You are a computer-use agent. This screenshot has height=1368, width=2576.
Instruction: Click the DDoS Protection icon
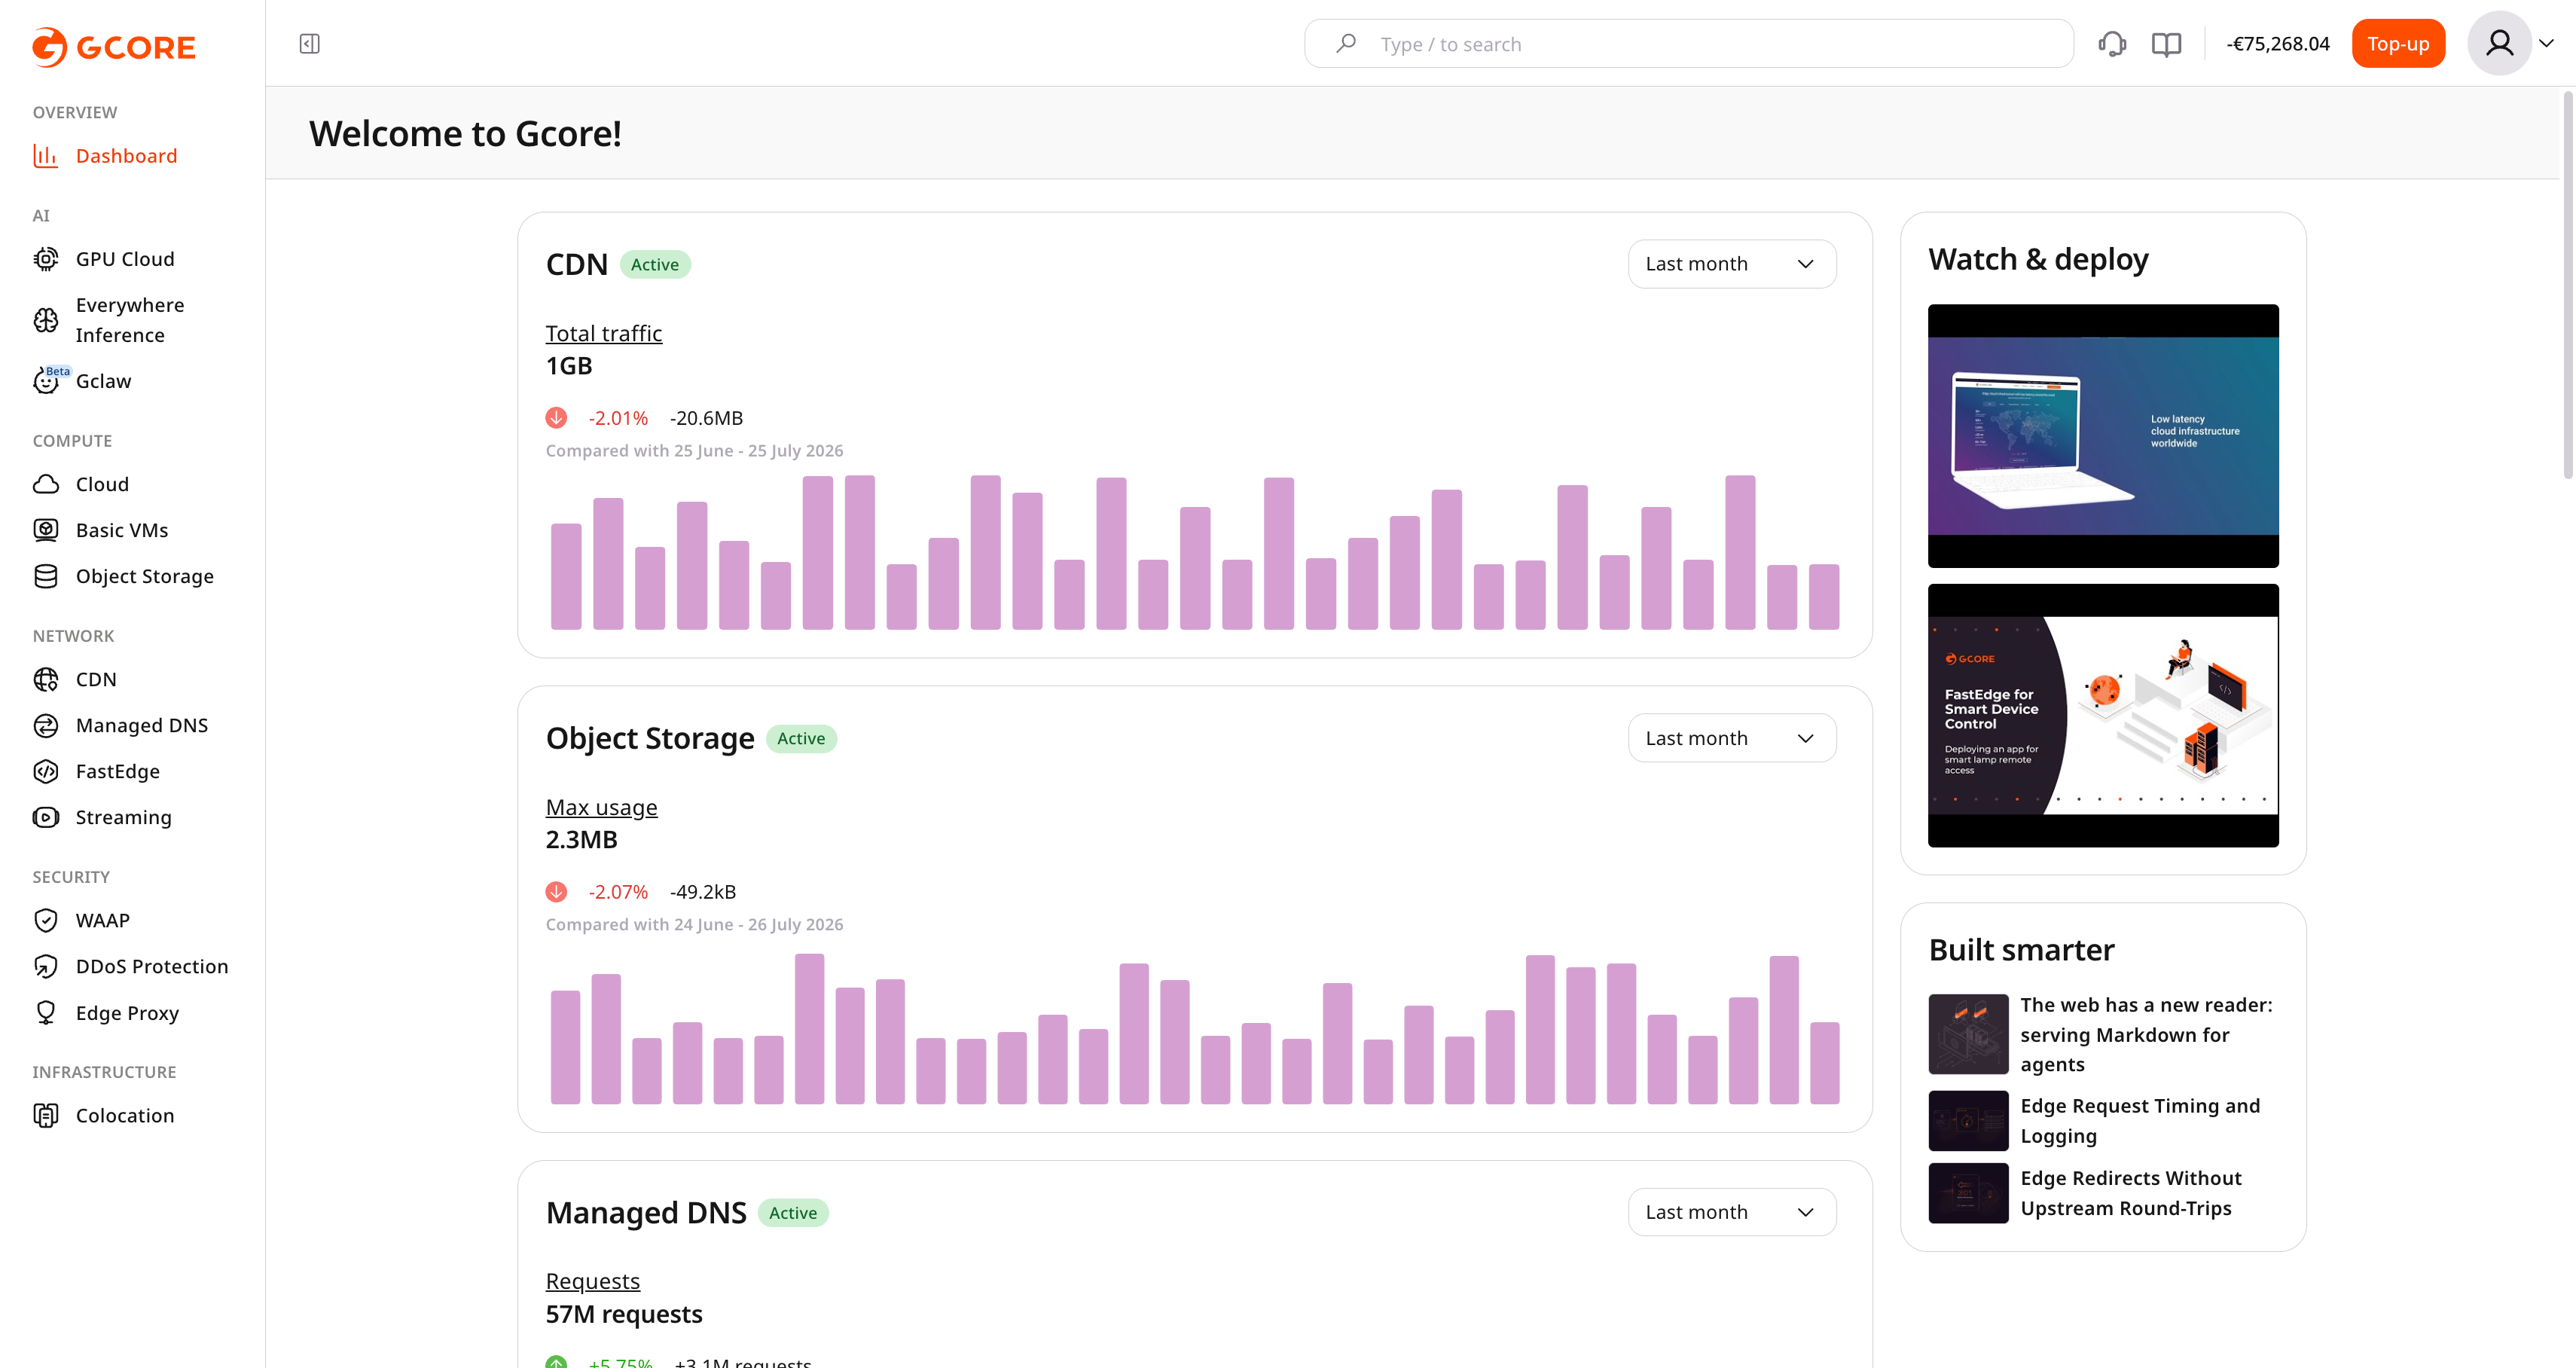[46, 966]
